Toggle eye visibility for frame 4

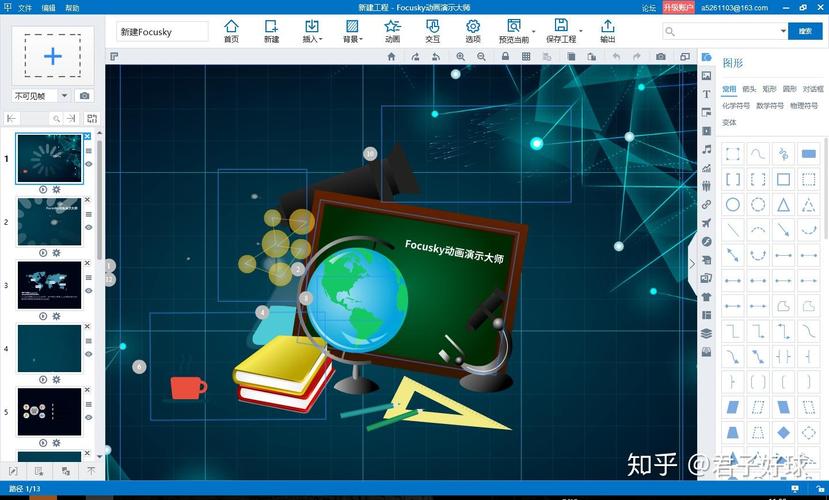point(89,354)
